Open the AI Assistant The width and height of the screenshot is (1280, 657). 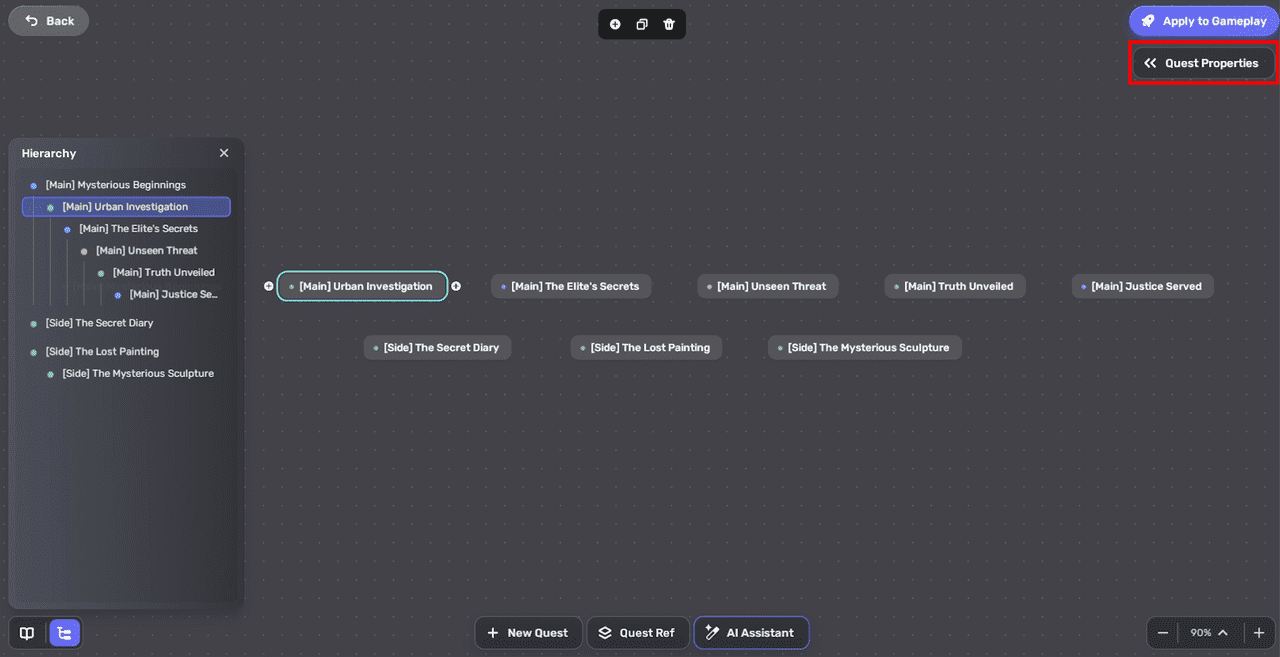(x=751, y=633)
